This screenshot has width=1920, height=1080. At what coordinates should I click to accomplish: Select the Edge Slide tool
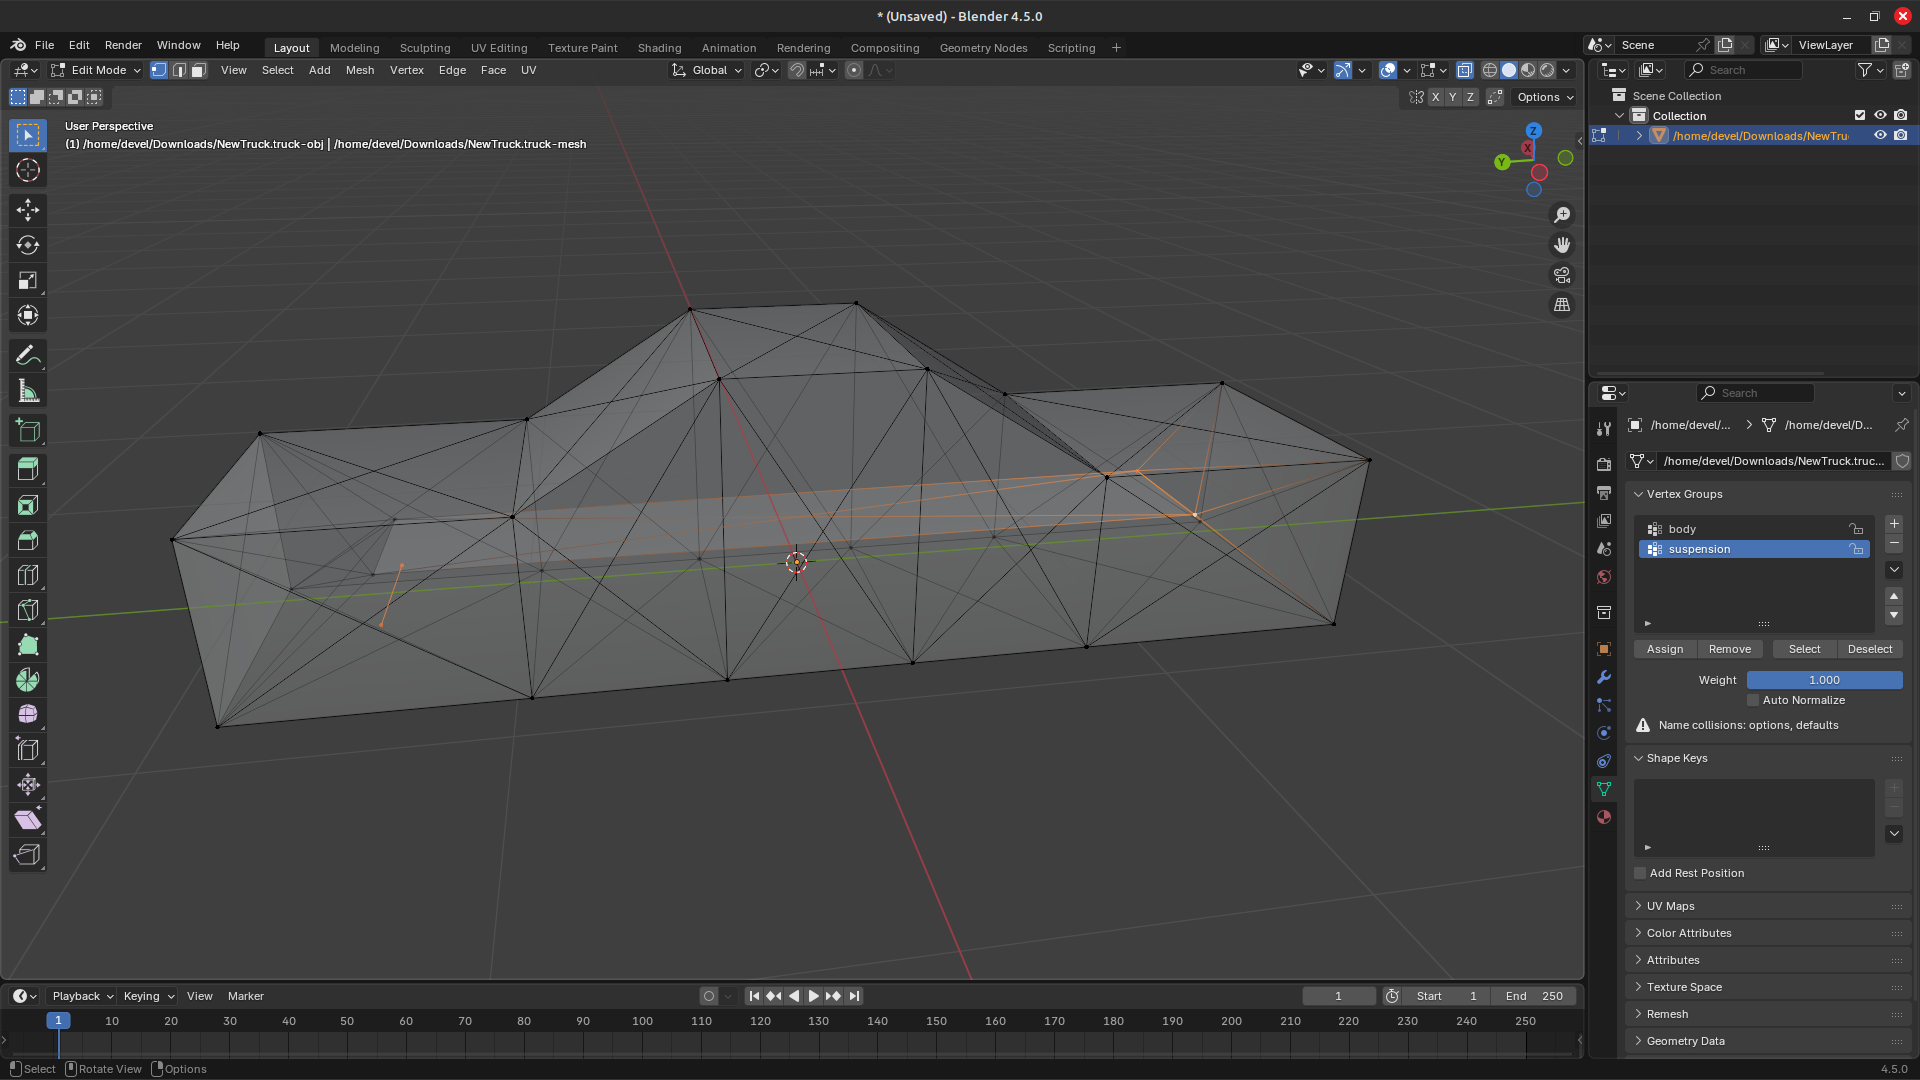28,750
